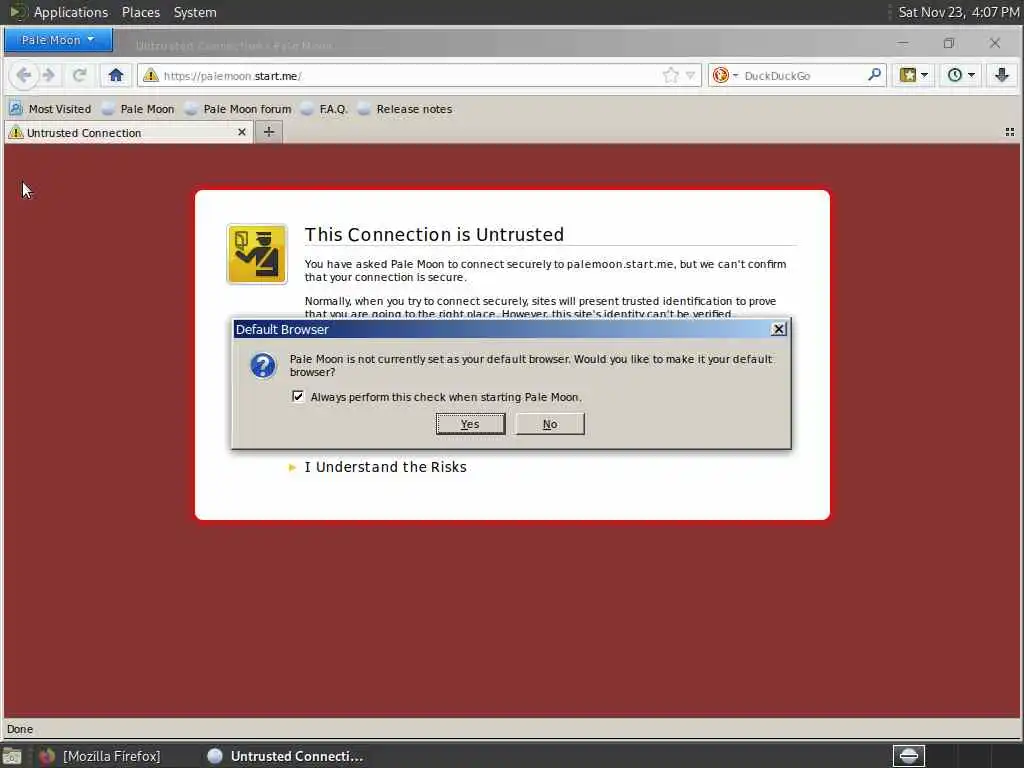
Task: Bookmark this page with the star icon
Action: click(x=671, y=75)
